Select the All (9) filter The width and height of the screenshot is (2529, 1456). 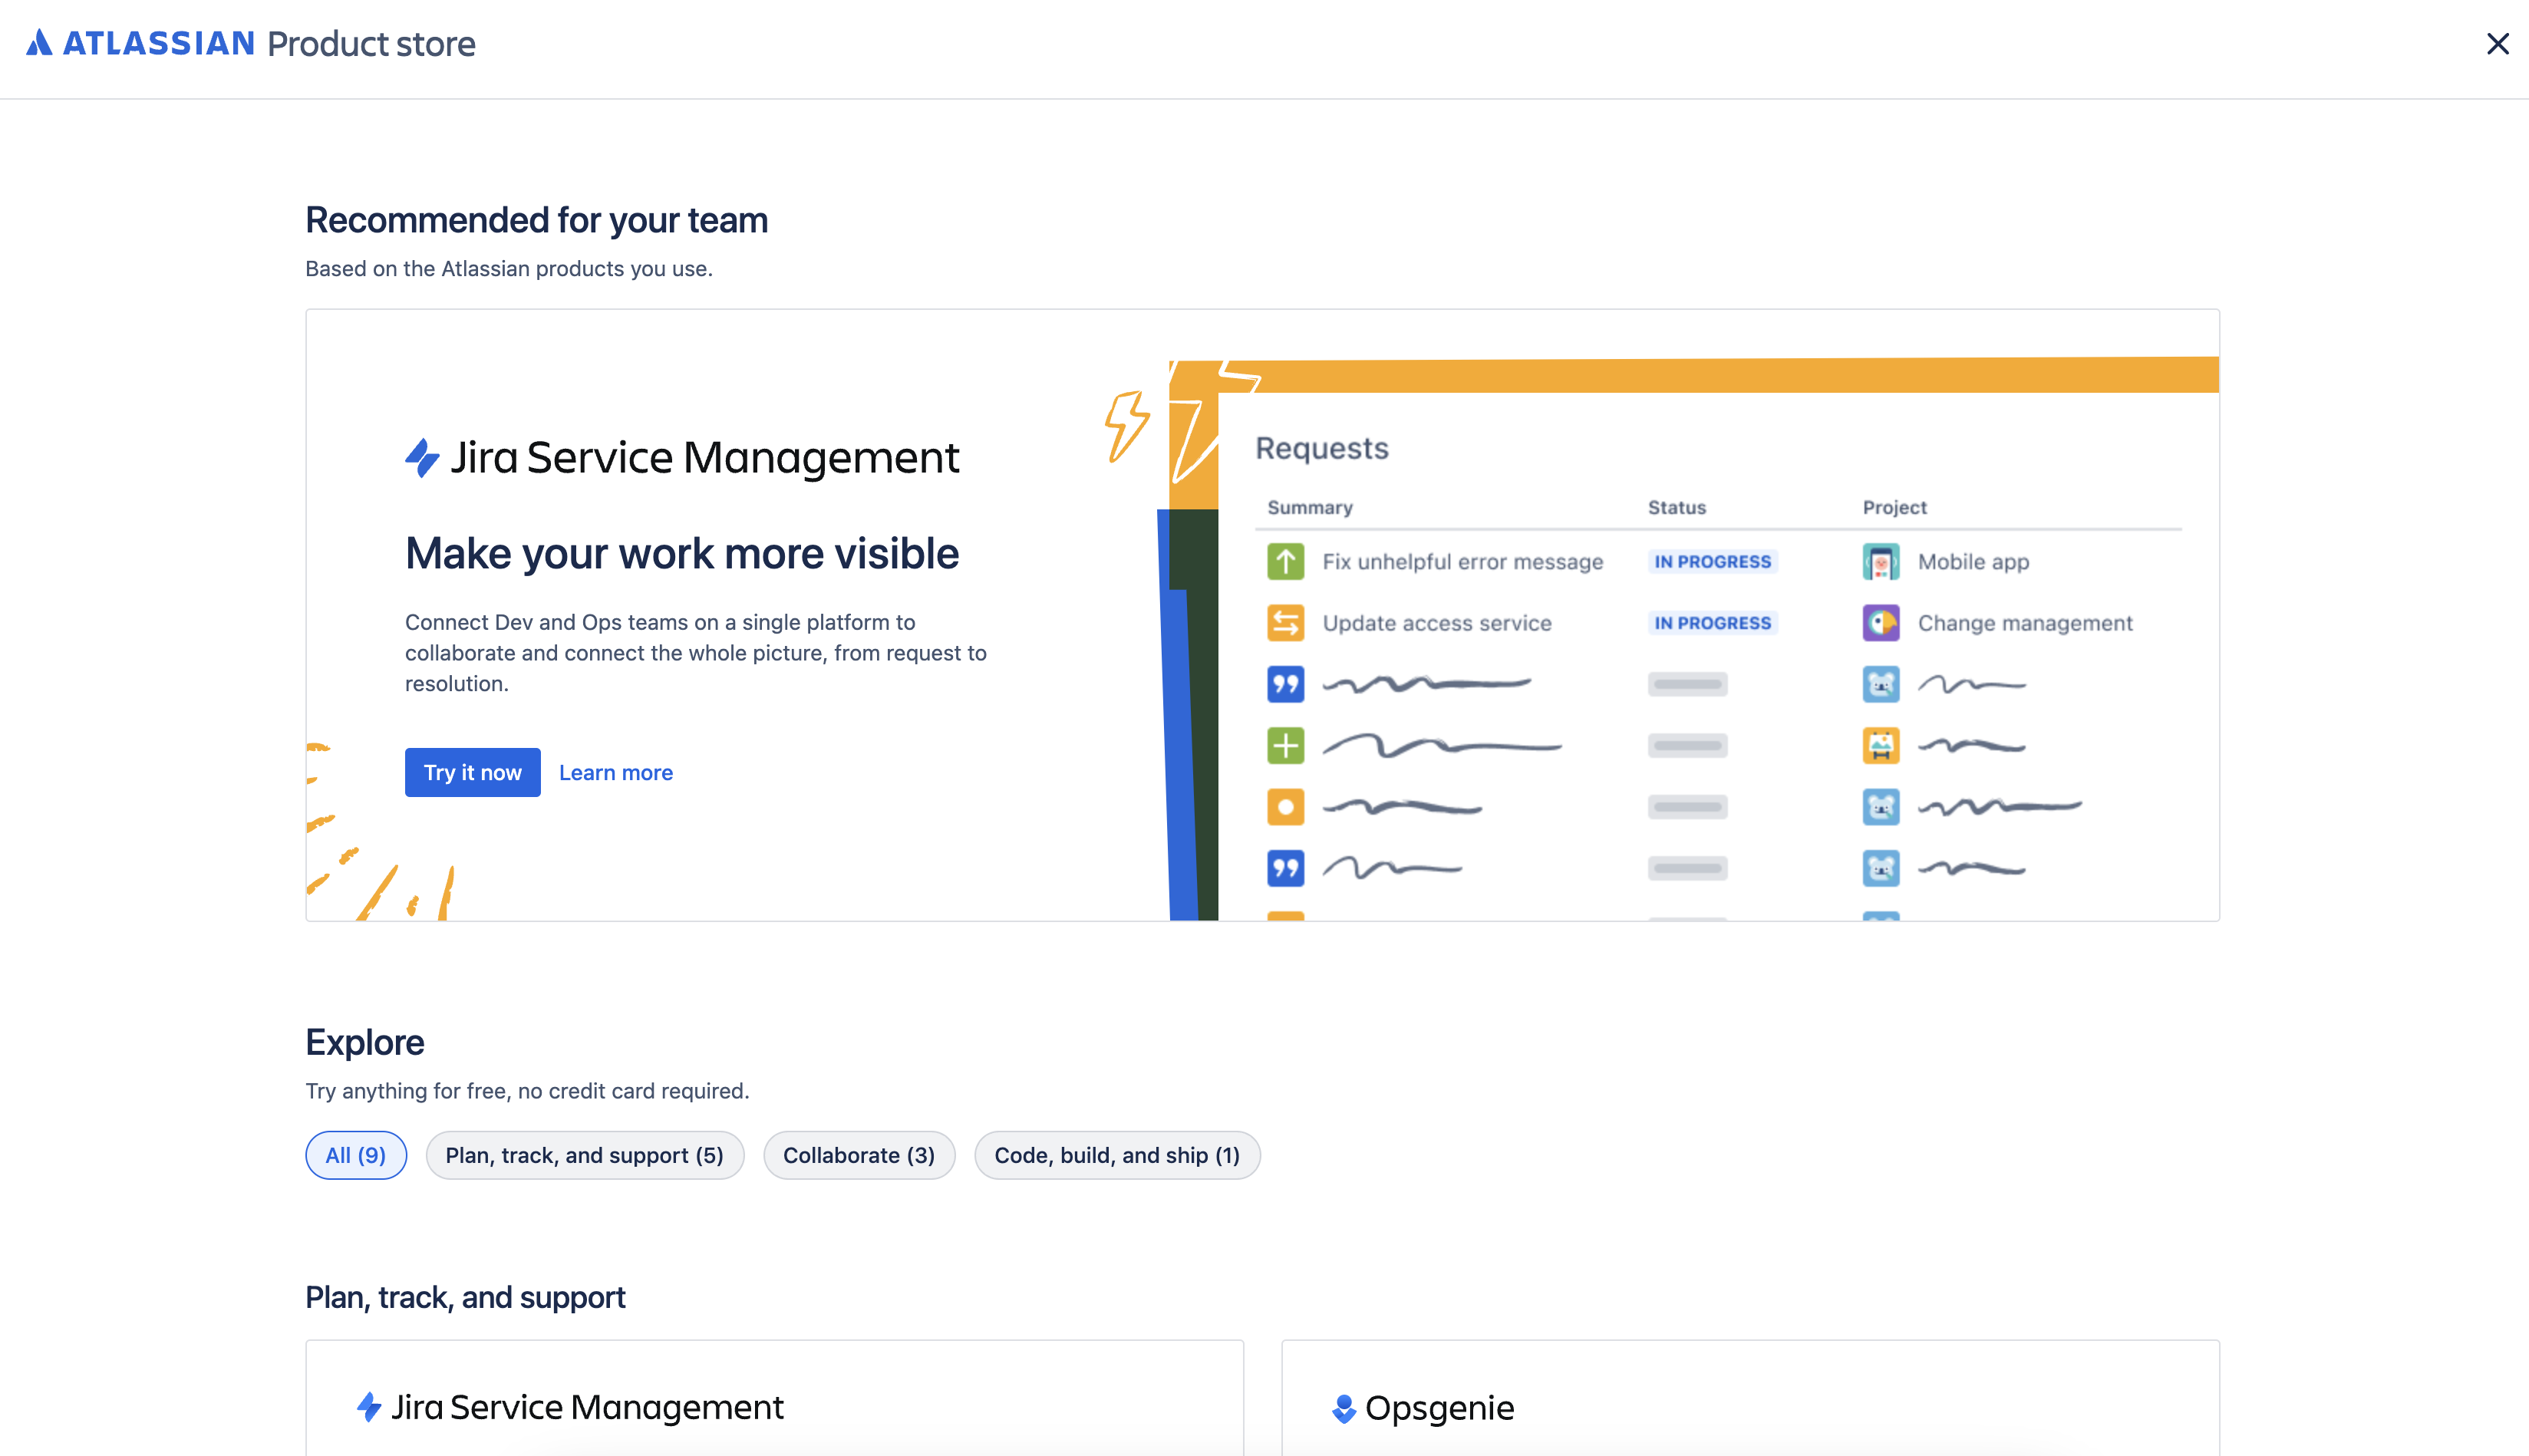pyautogui.click(x=356, y=1155)
